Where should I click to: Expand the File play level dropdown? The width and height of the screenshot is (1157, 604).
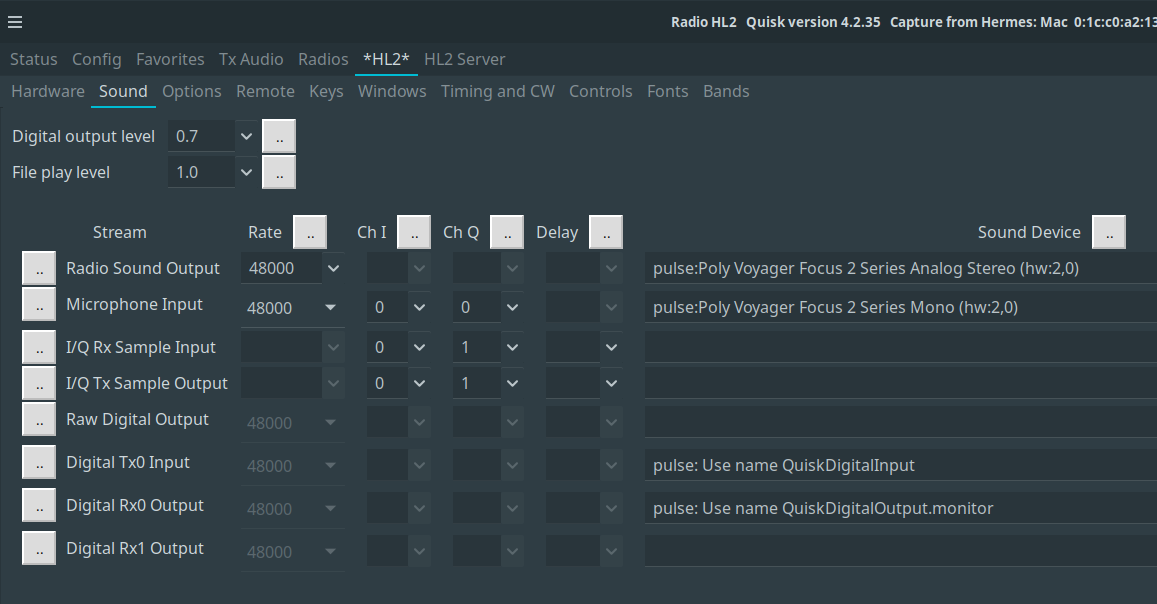[246, 172]
